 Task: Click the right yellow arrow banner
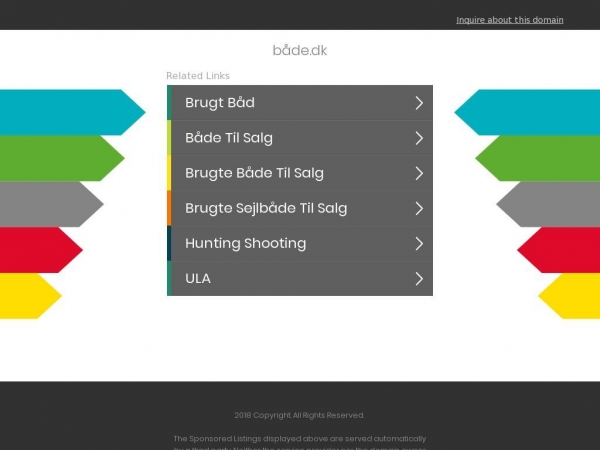click(x=572, y=295)
